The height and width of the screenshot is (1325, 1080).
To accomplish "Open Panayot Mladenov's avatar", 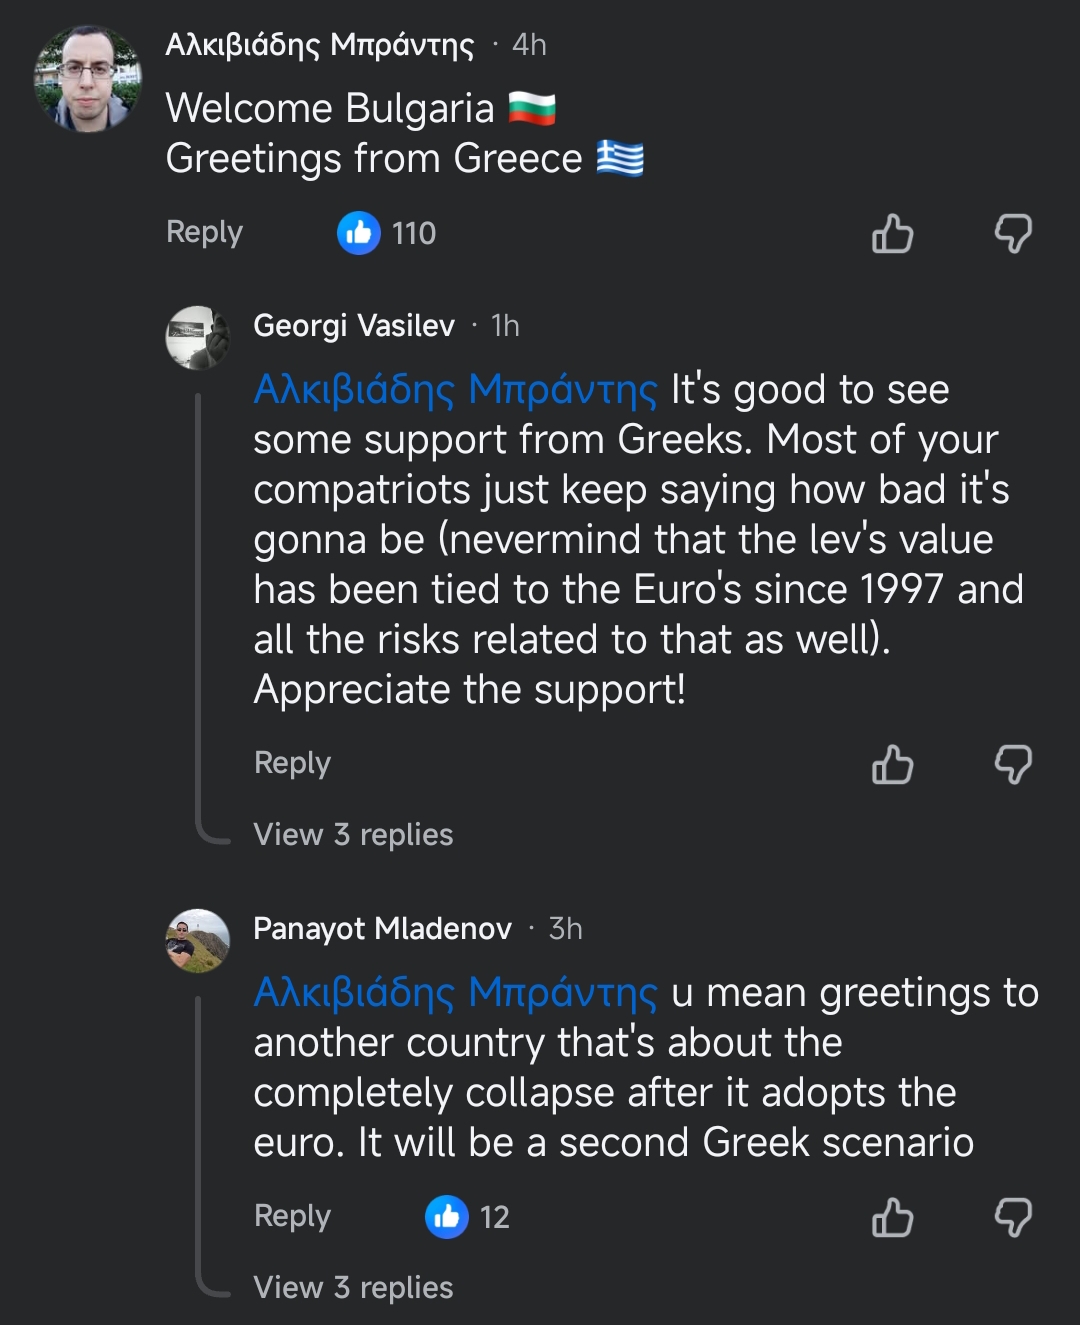I will pos(197,940).
